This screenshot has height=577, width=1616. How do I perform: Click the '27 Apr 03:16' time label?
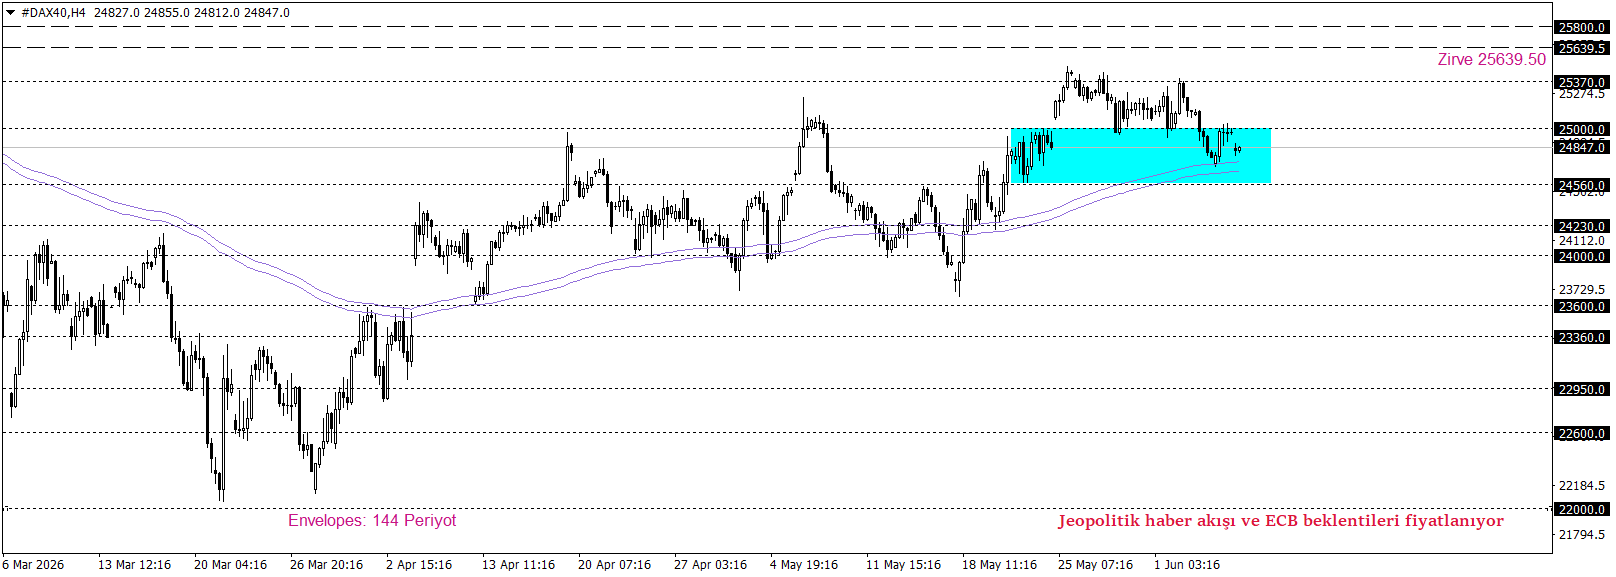[710, 565]
